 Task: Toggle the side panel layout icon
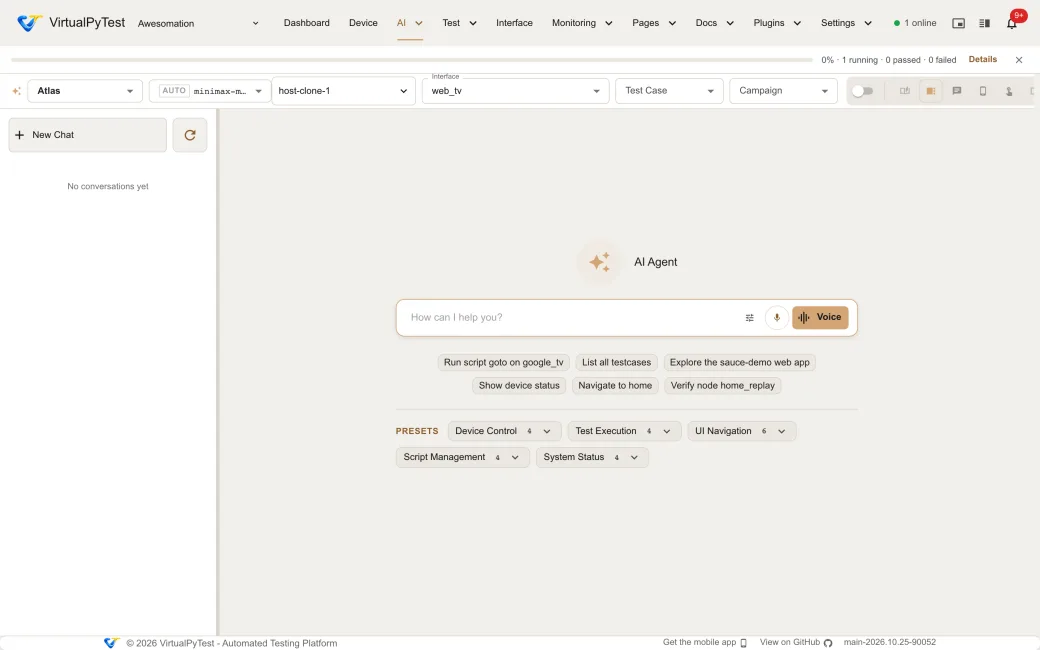click(984, 23)
